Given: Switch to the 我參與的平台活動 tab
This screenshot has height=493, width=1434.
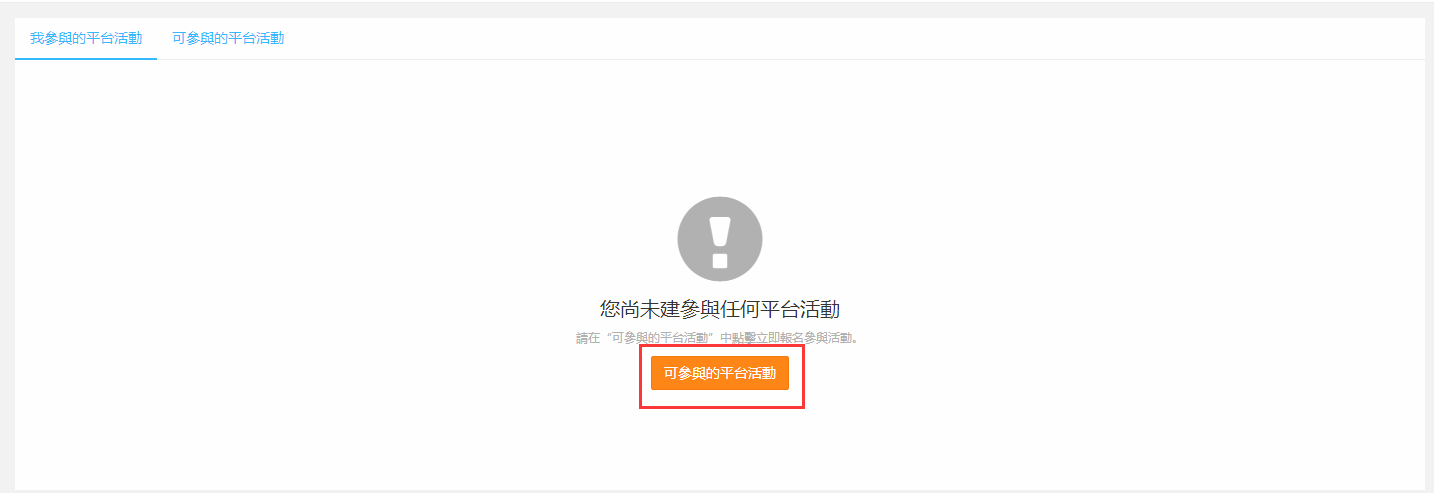Looking at the screenshot, I should click(86, 38).
